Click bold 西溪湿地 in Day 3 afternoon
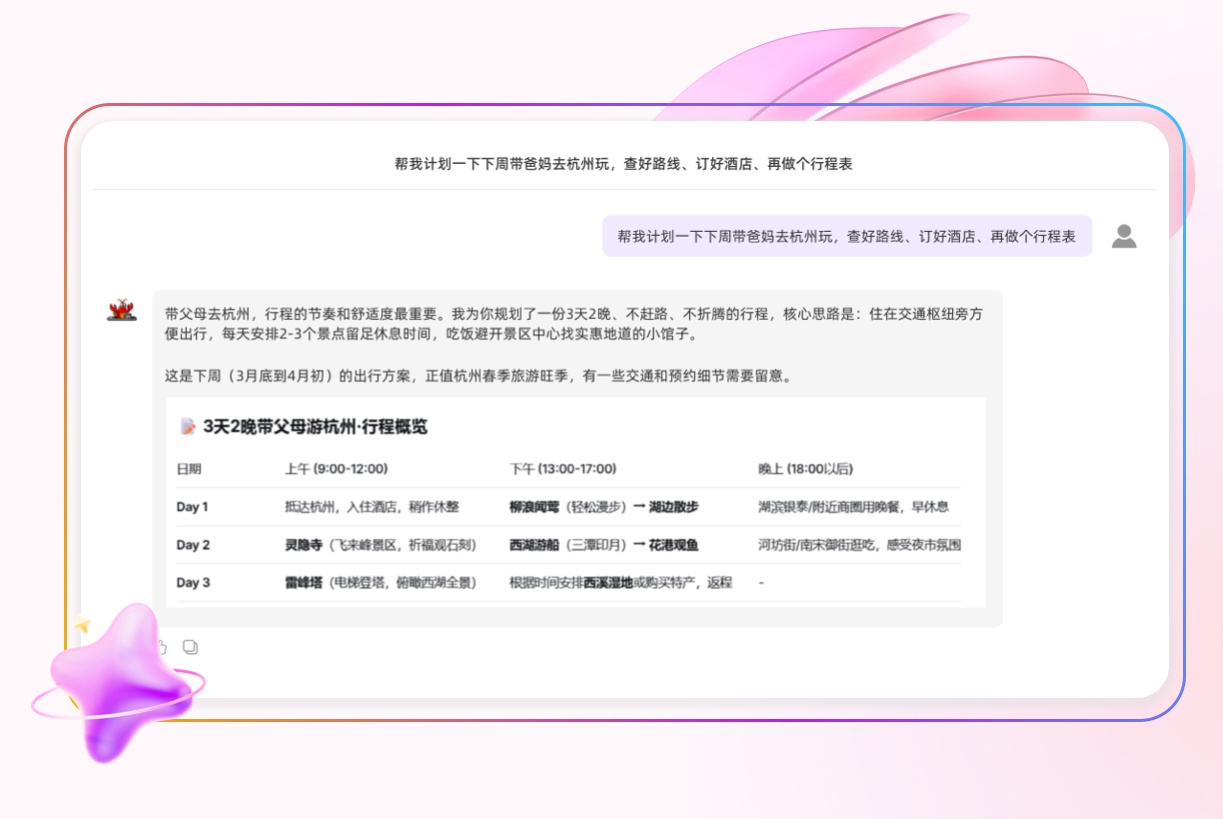The image size is (1223, 819). (608, 582)
